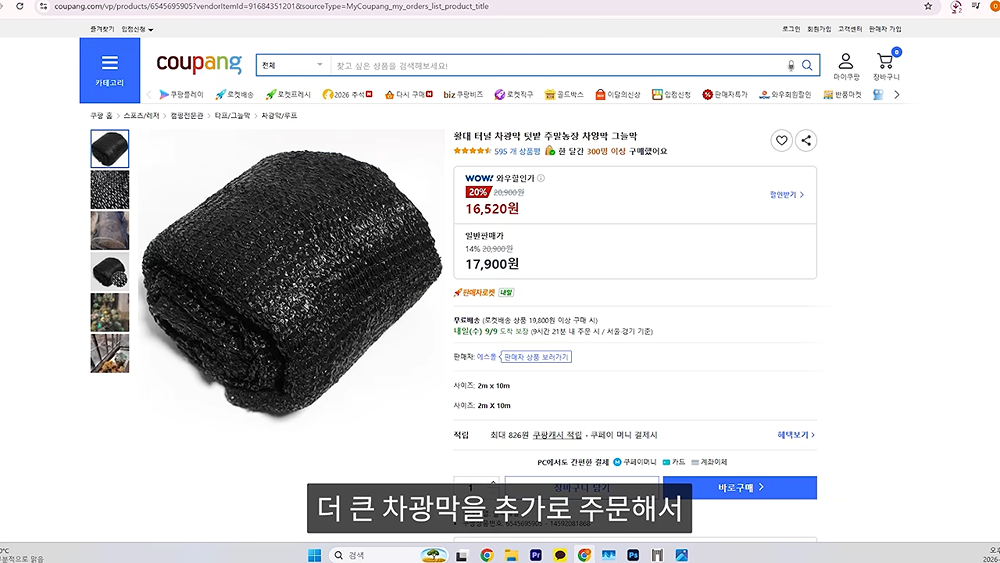The width and height of the screenshot is (1000, 563).
Task: Add product to wishlist heart icon
Action: pyautogui.click(x=781, y=140)
